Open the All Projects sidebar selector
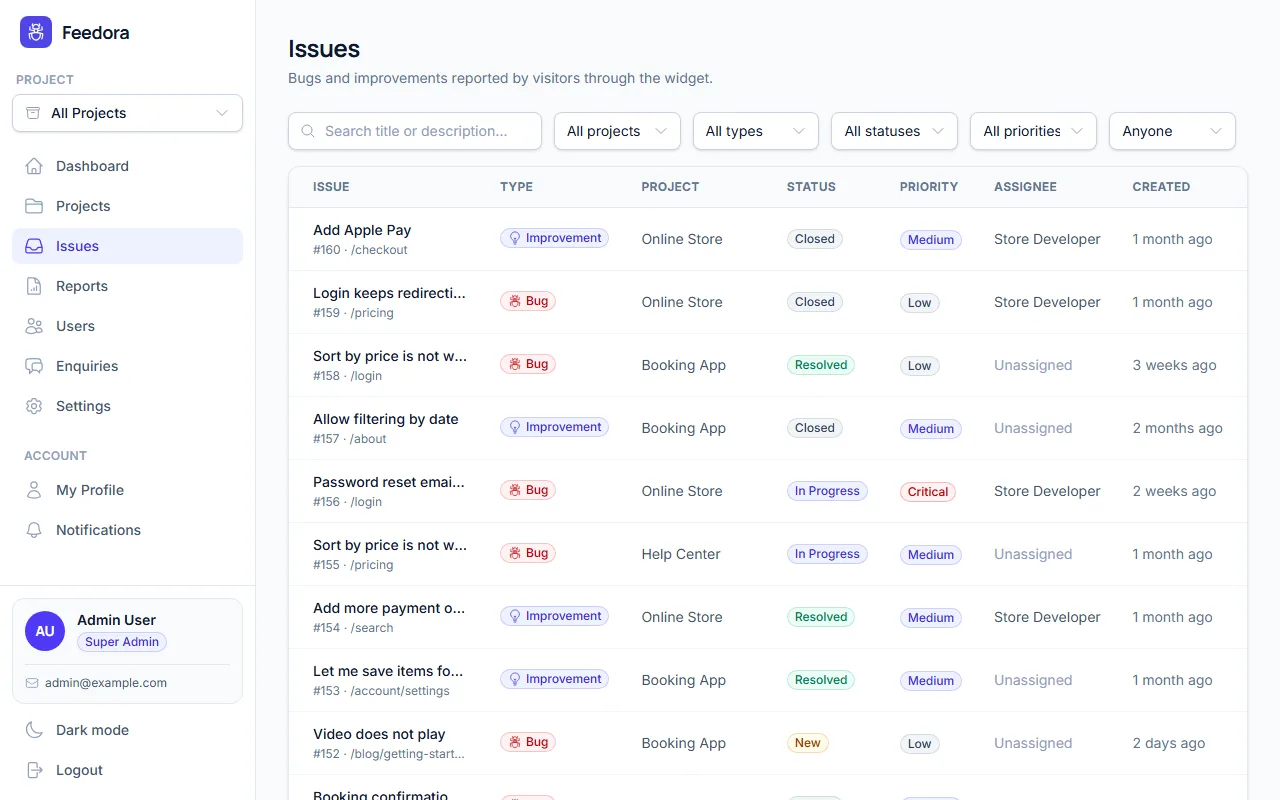Screen dimensions: 1280x800 click(x=127, y=113)
